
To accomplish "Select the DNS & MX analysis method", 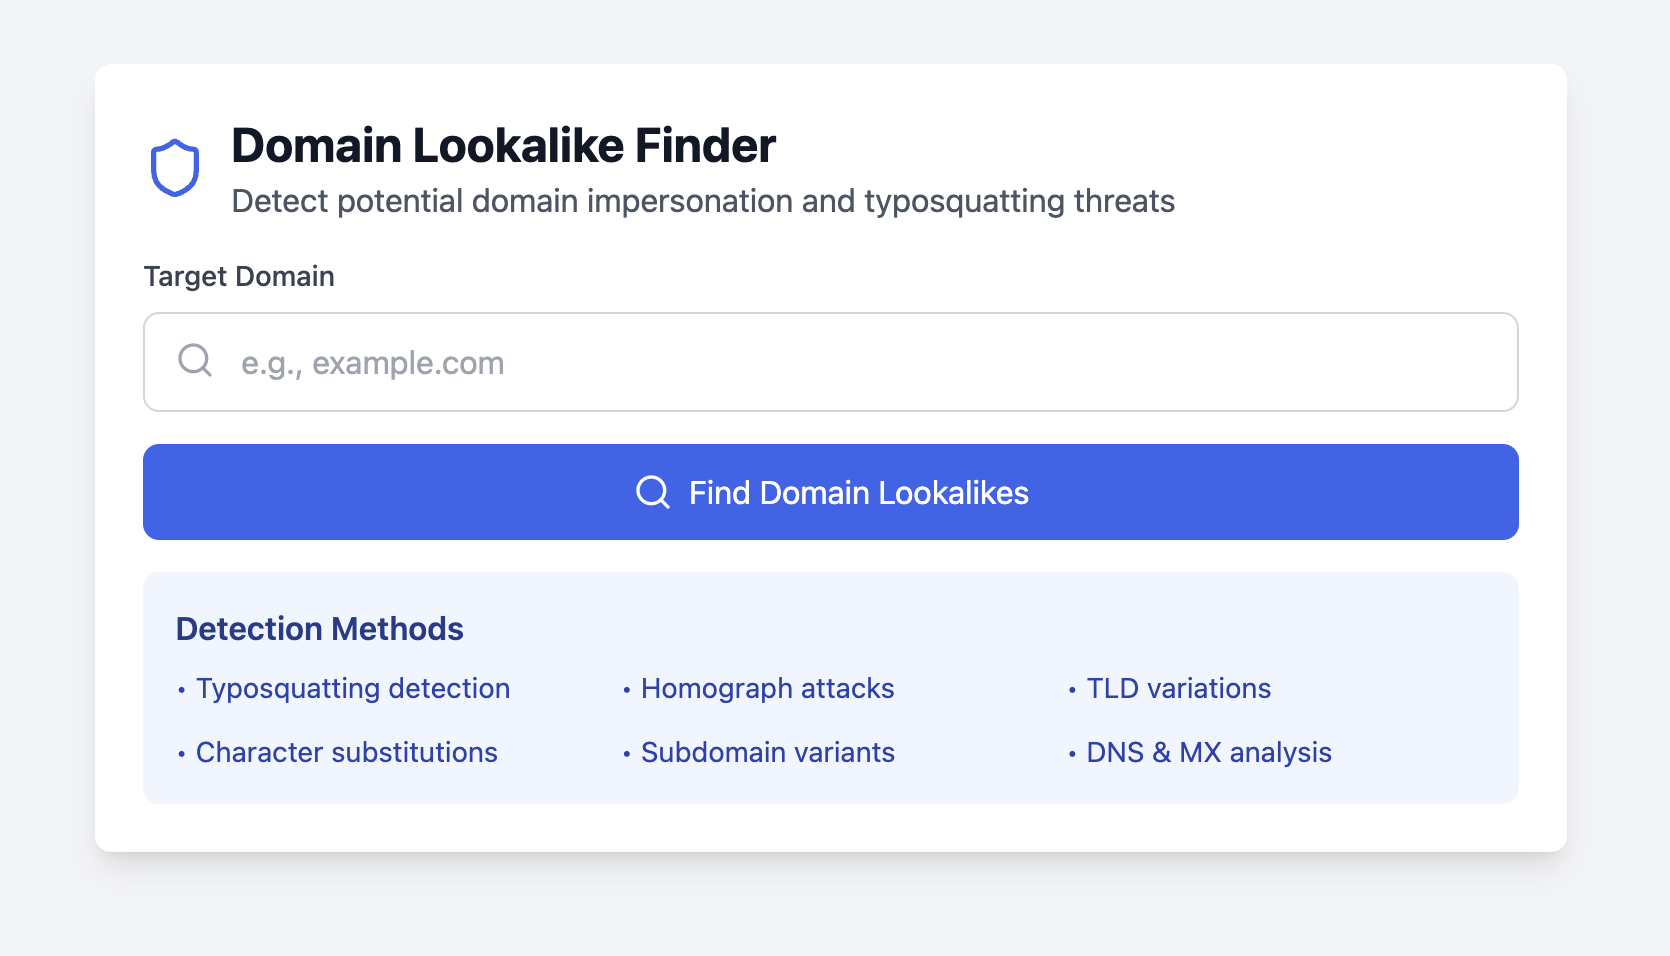I will [x=1209, y=753].
